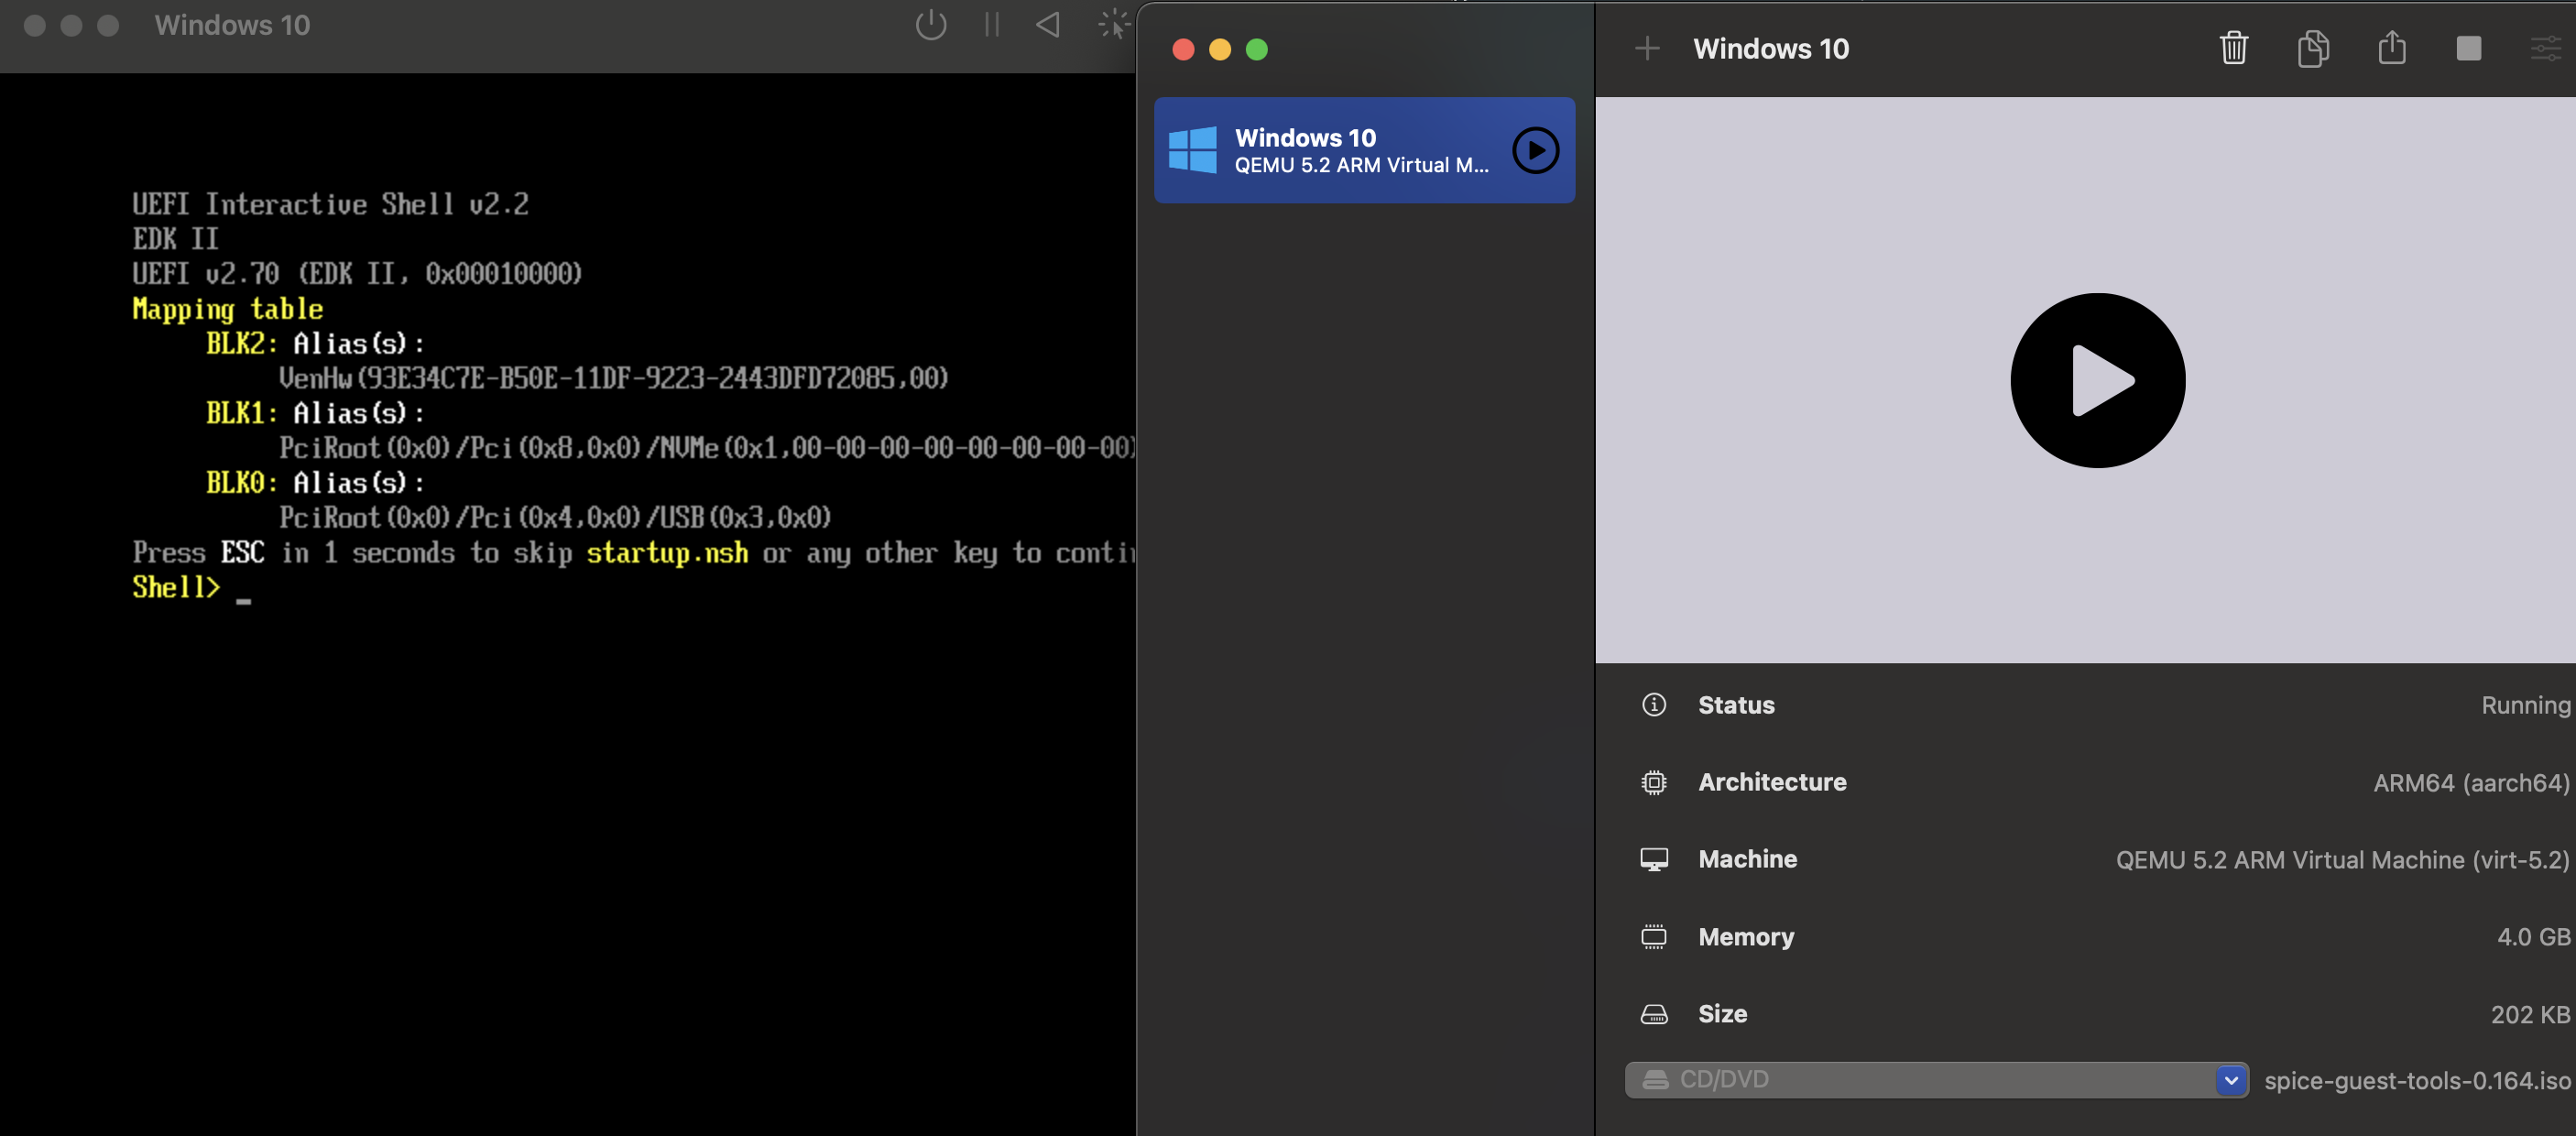Stop the VM with square stop icon
Screen dimensions: 2576x1136
[2468, 49]
